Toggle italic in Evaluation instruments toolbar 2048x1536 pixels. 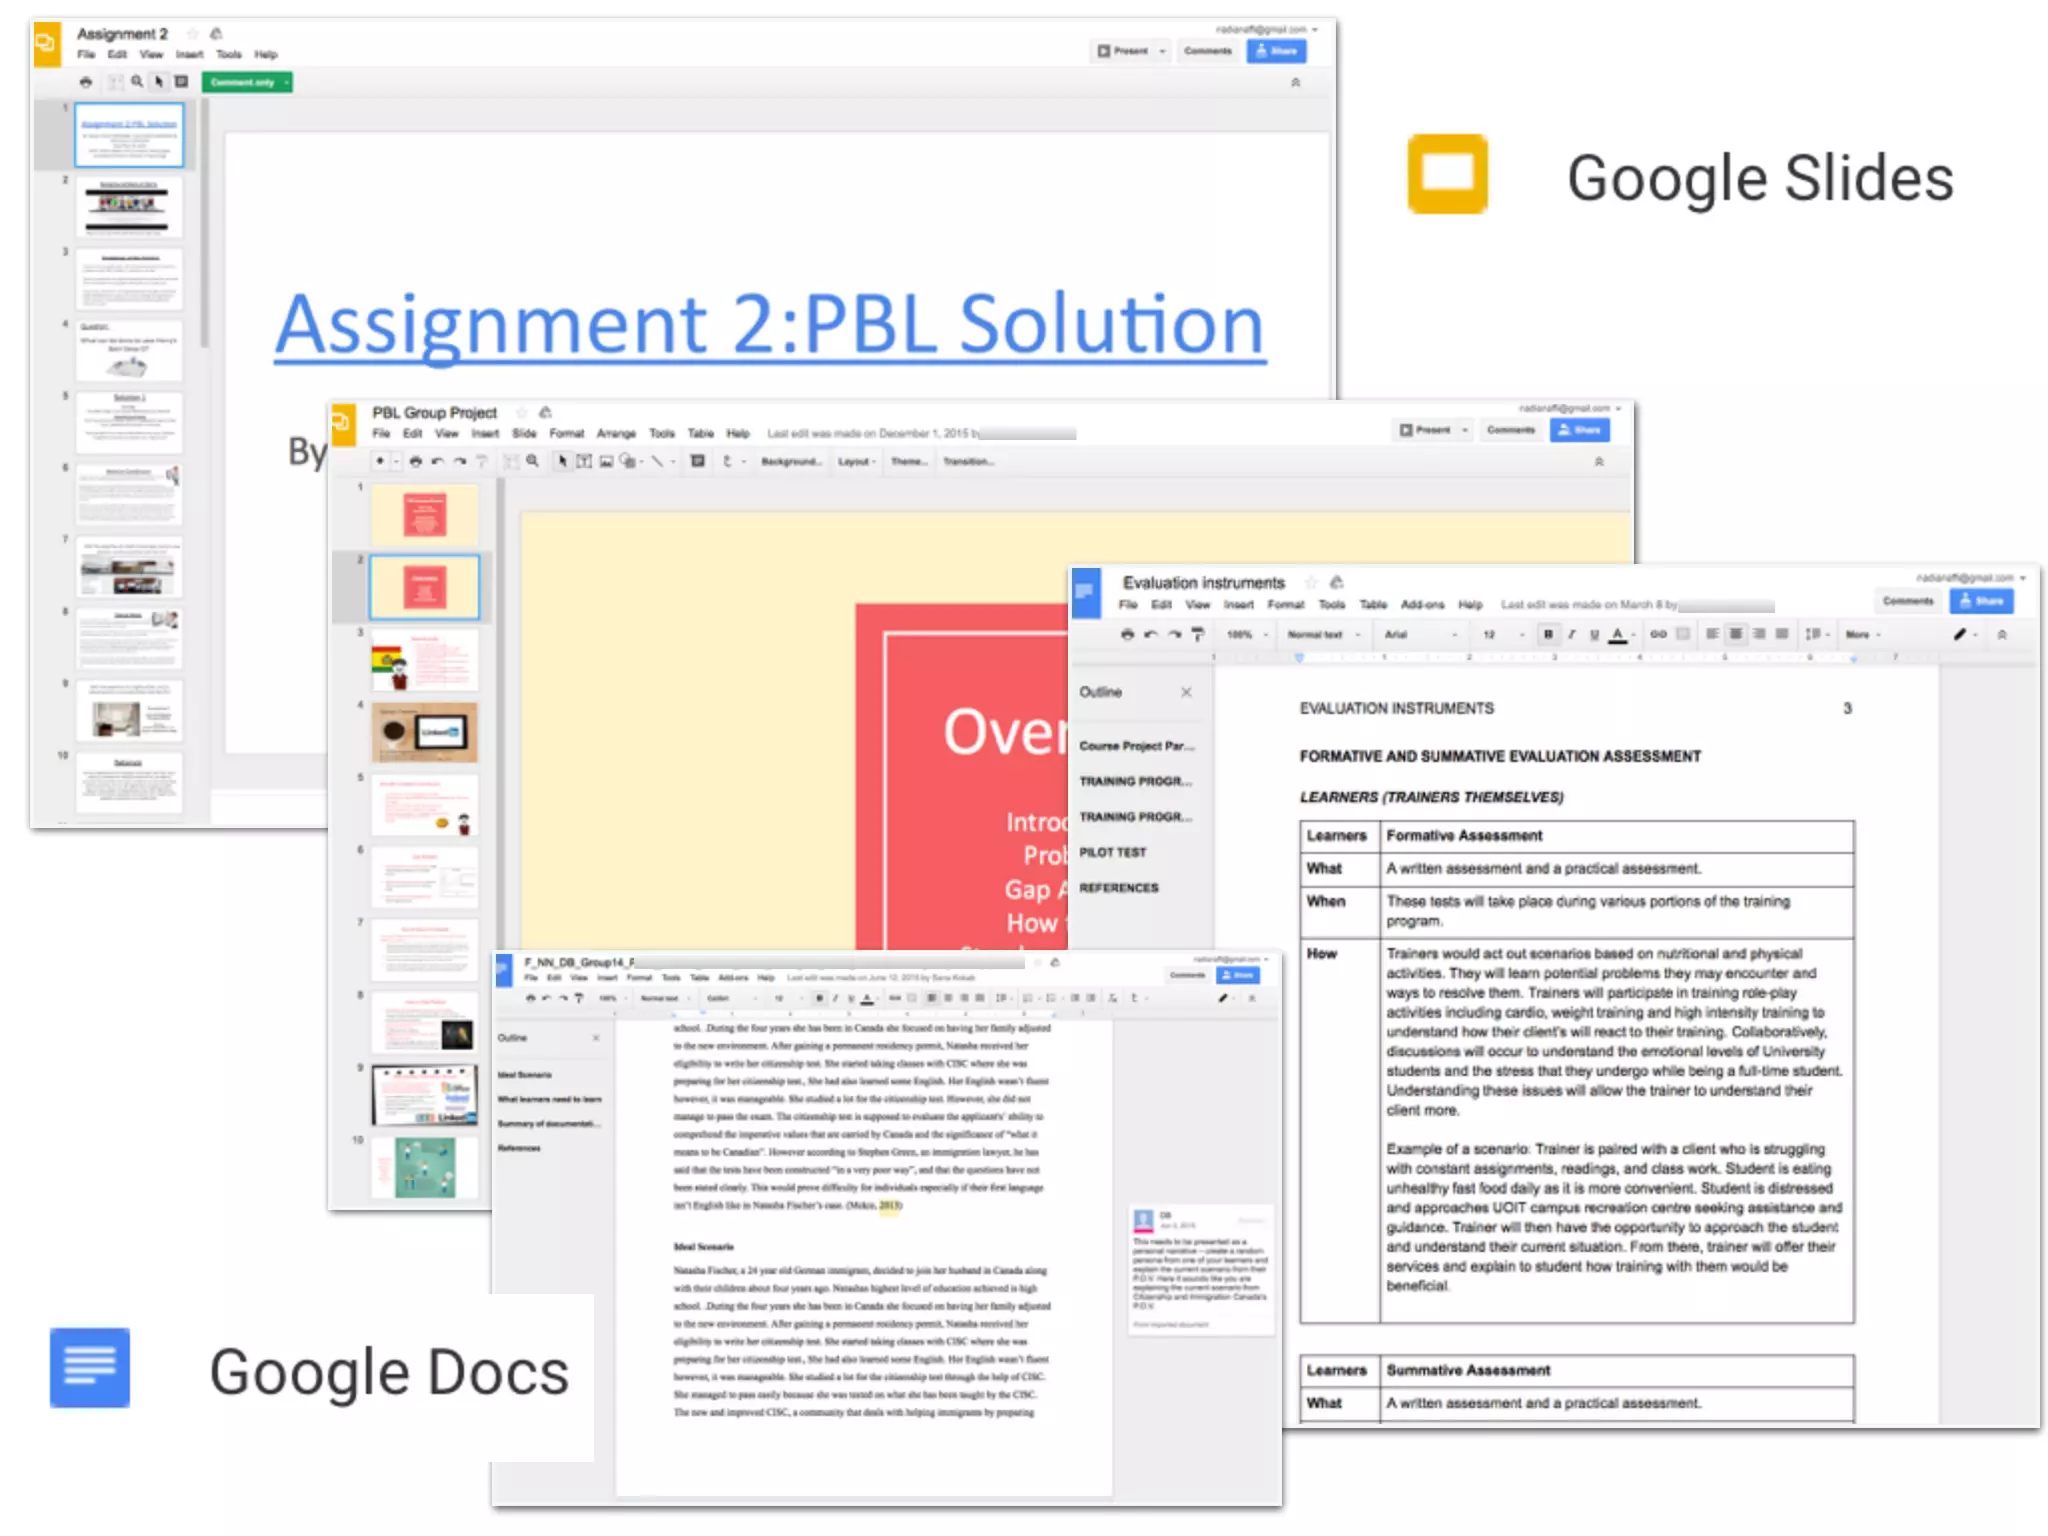click(x=1571, y=634)
